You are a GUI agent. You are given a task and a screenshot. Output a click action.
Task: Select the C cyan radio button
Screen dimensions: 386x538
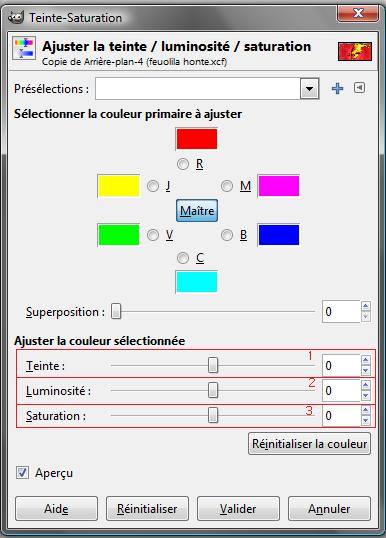[x=183, y=258]
